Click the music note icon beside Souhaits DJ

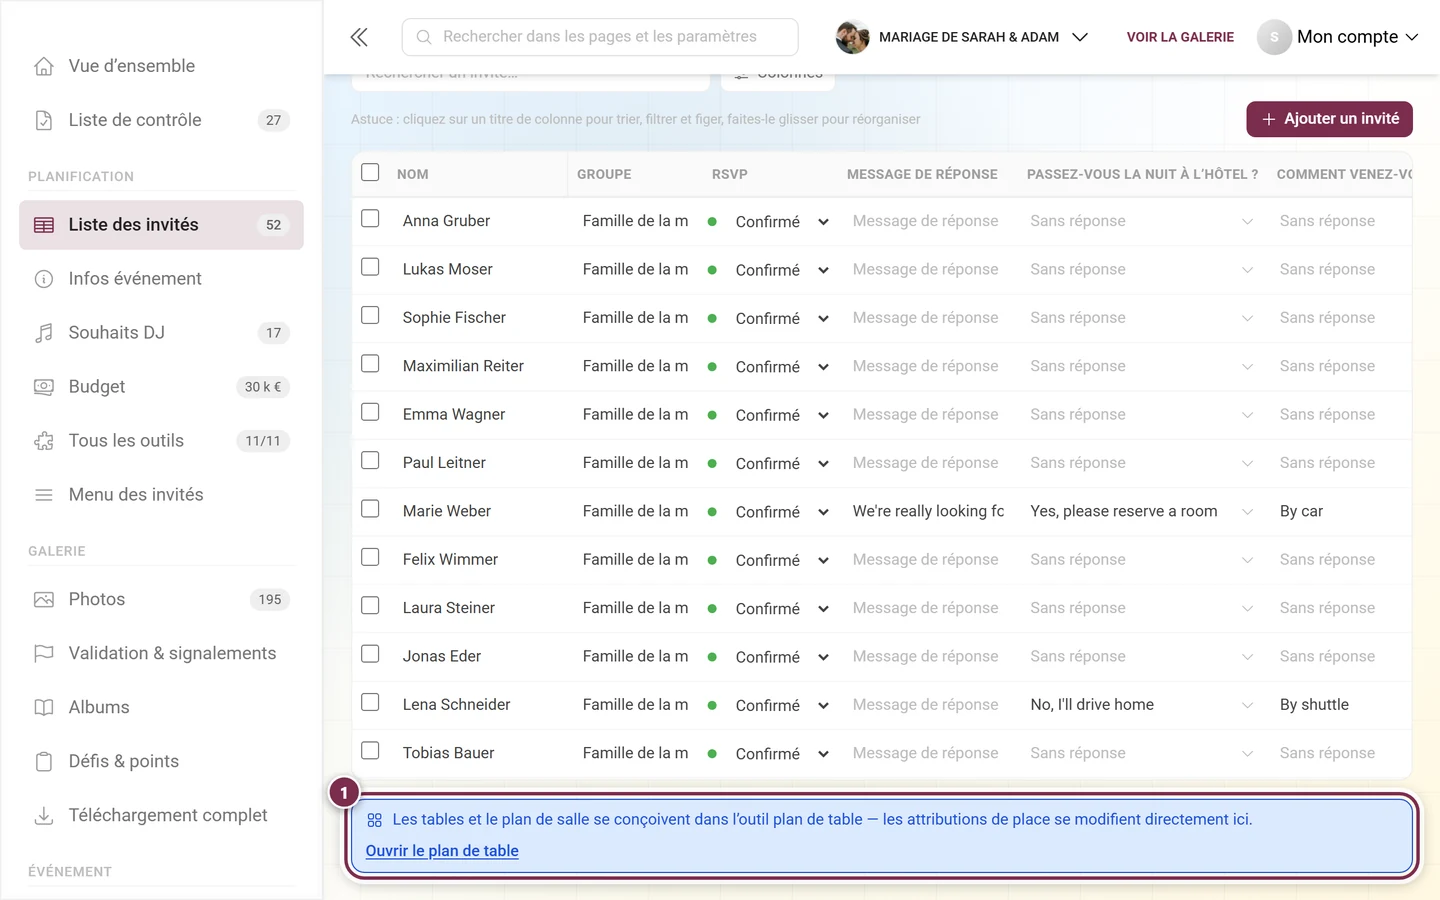(44, 333)
